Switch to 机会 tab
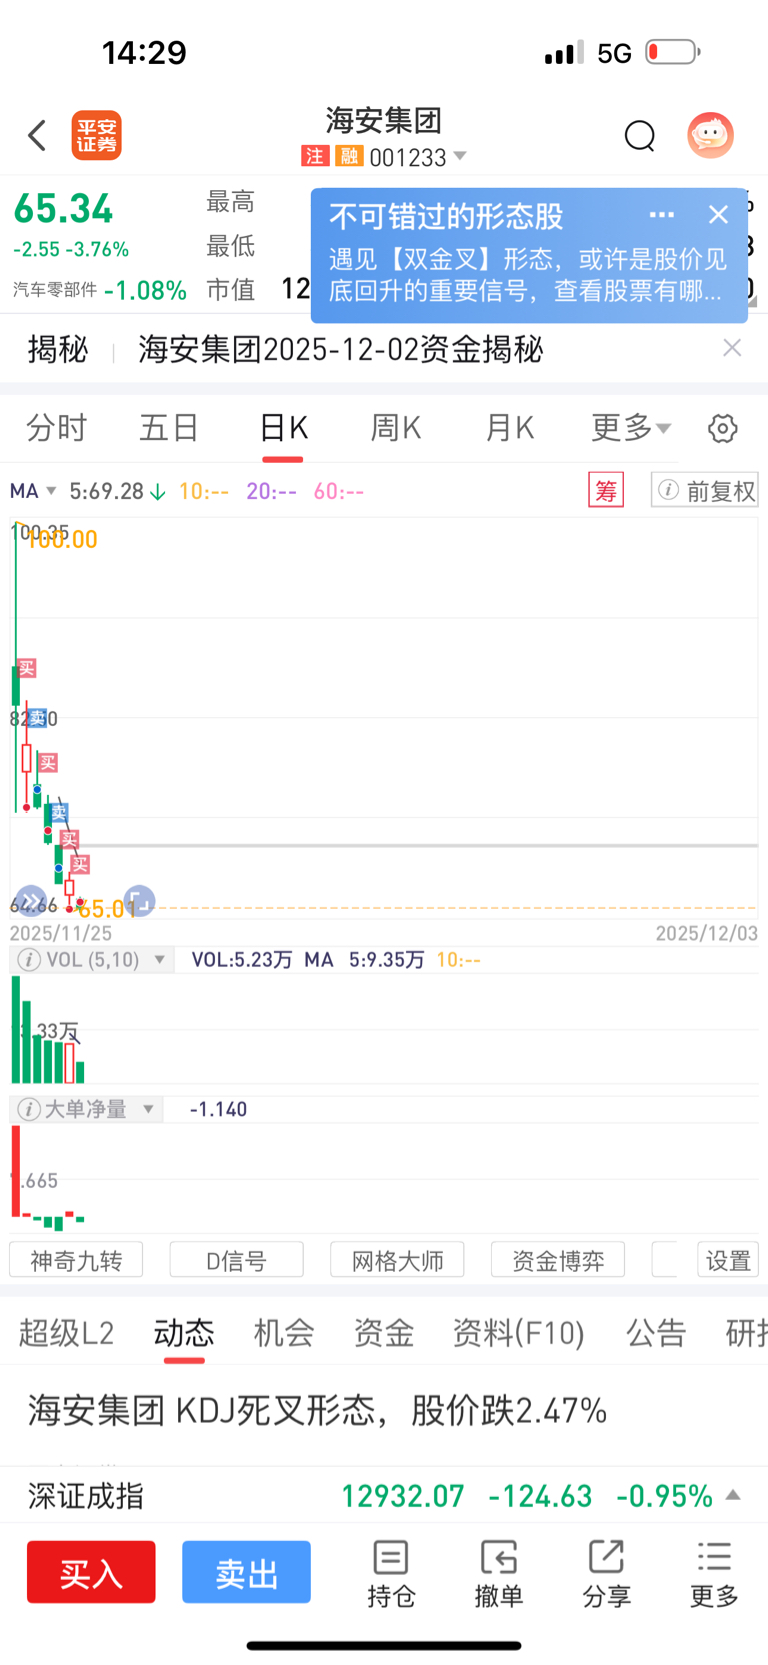The height and width of the screenshot is (1665, 768). click(284, 1333)
